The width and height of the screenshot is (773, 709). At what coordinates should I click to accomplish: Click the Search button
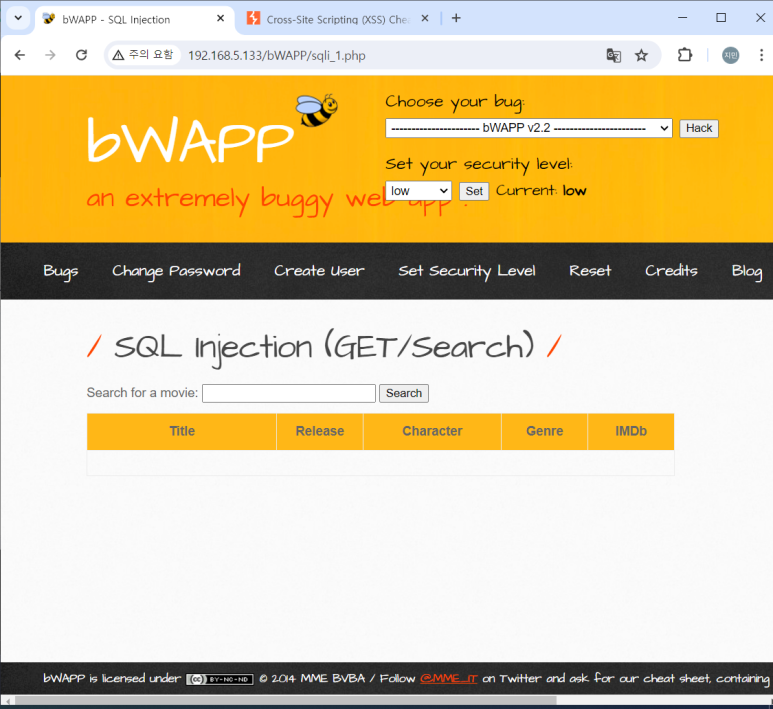click(404, 393)
